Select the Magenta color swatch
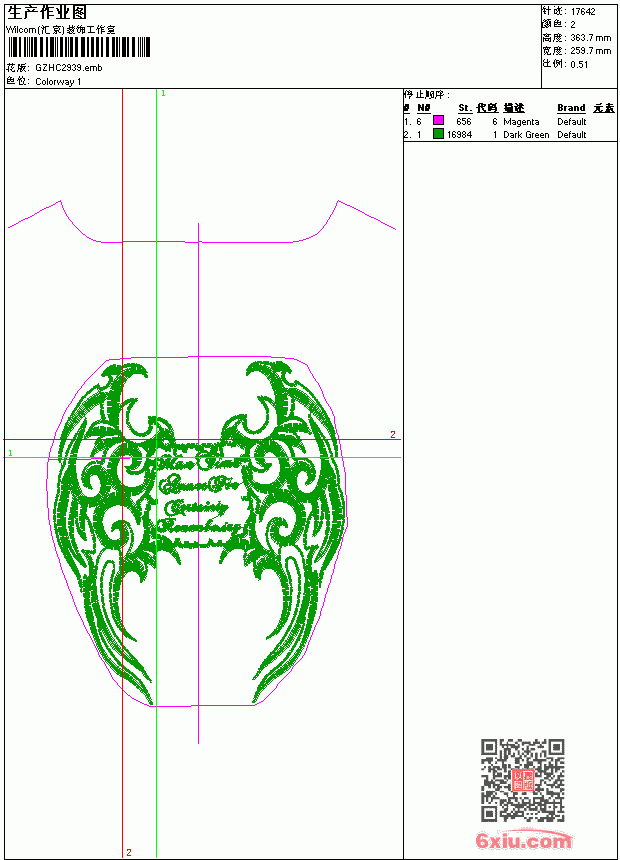This screenshot has width=620, height=860. click(438, 121)
